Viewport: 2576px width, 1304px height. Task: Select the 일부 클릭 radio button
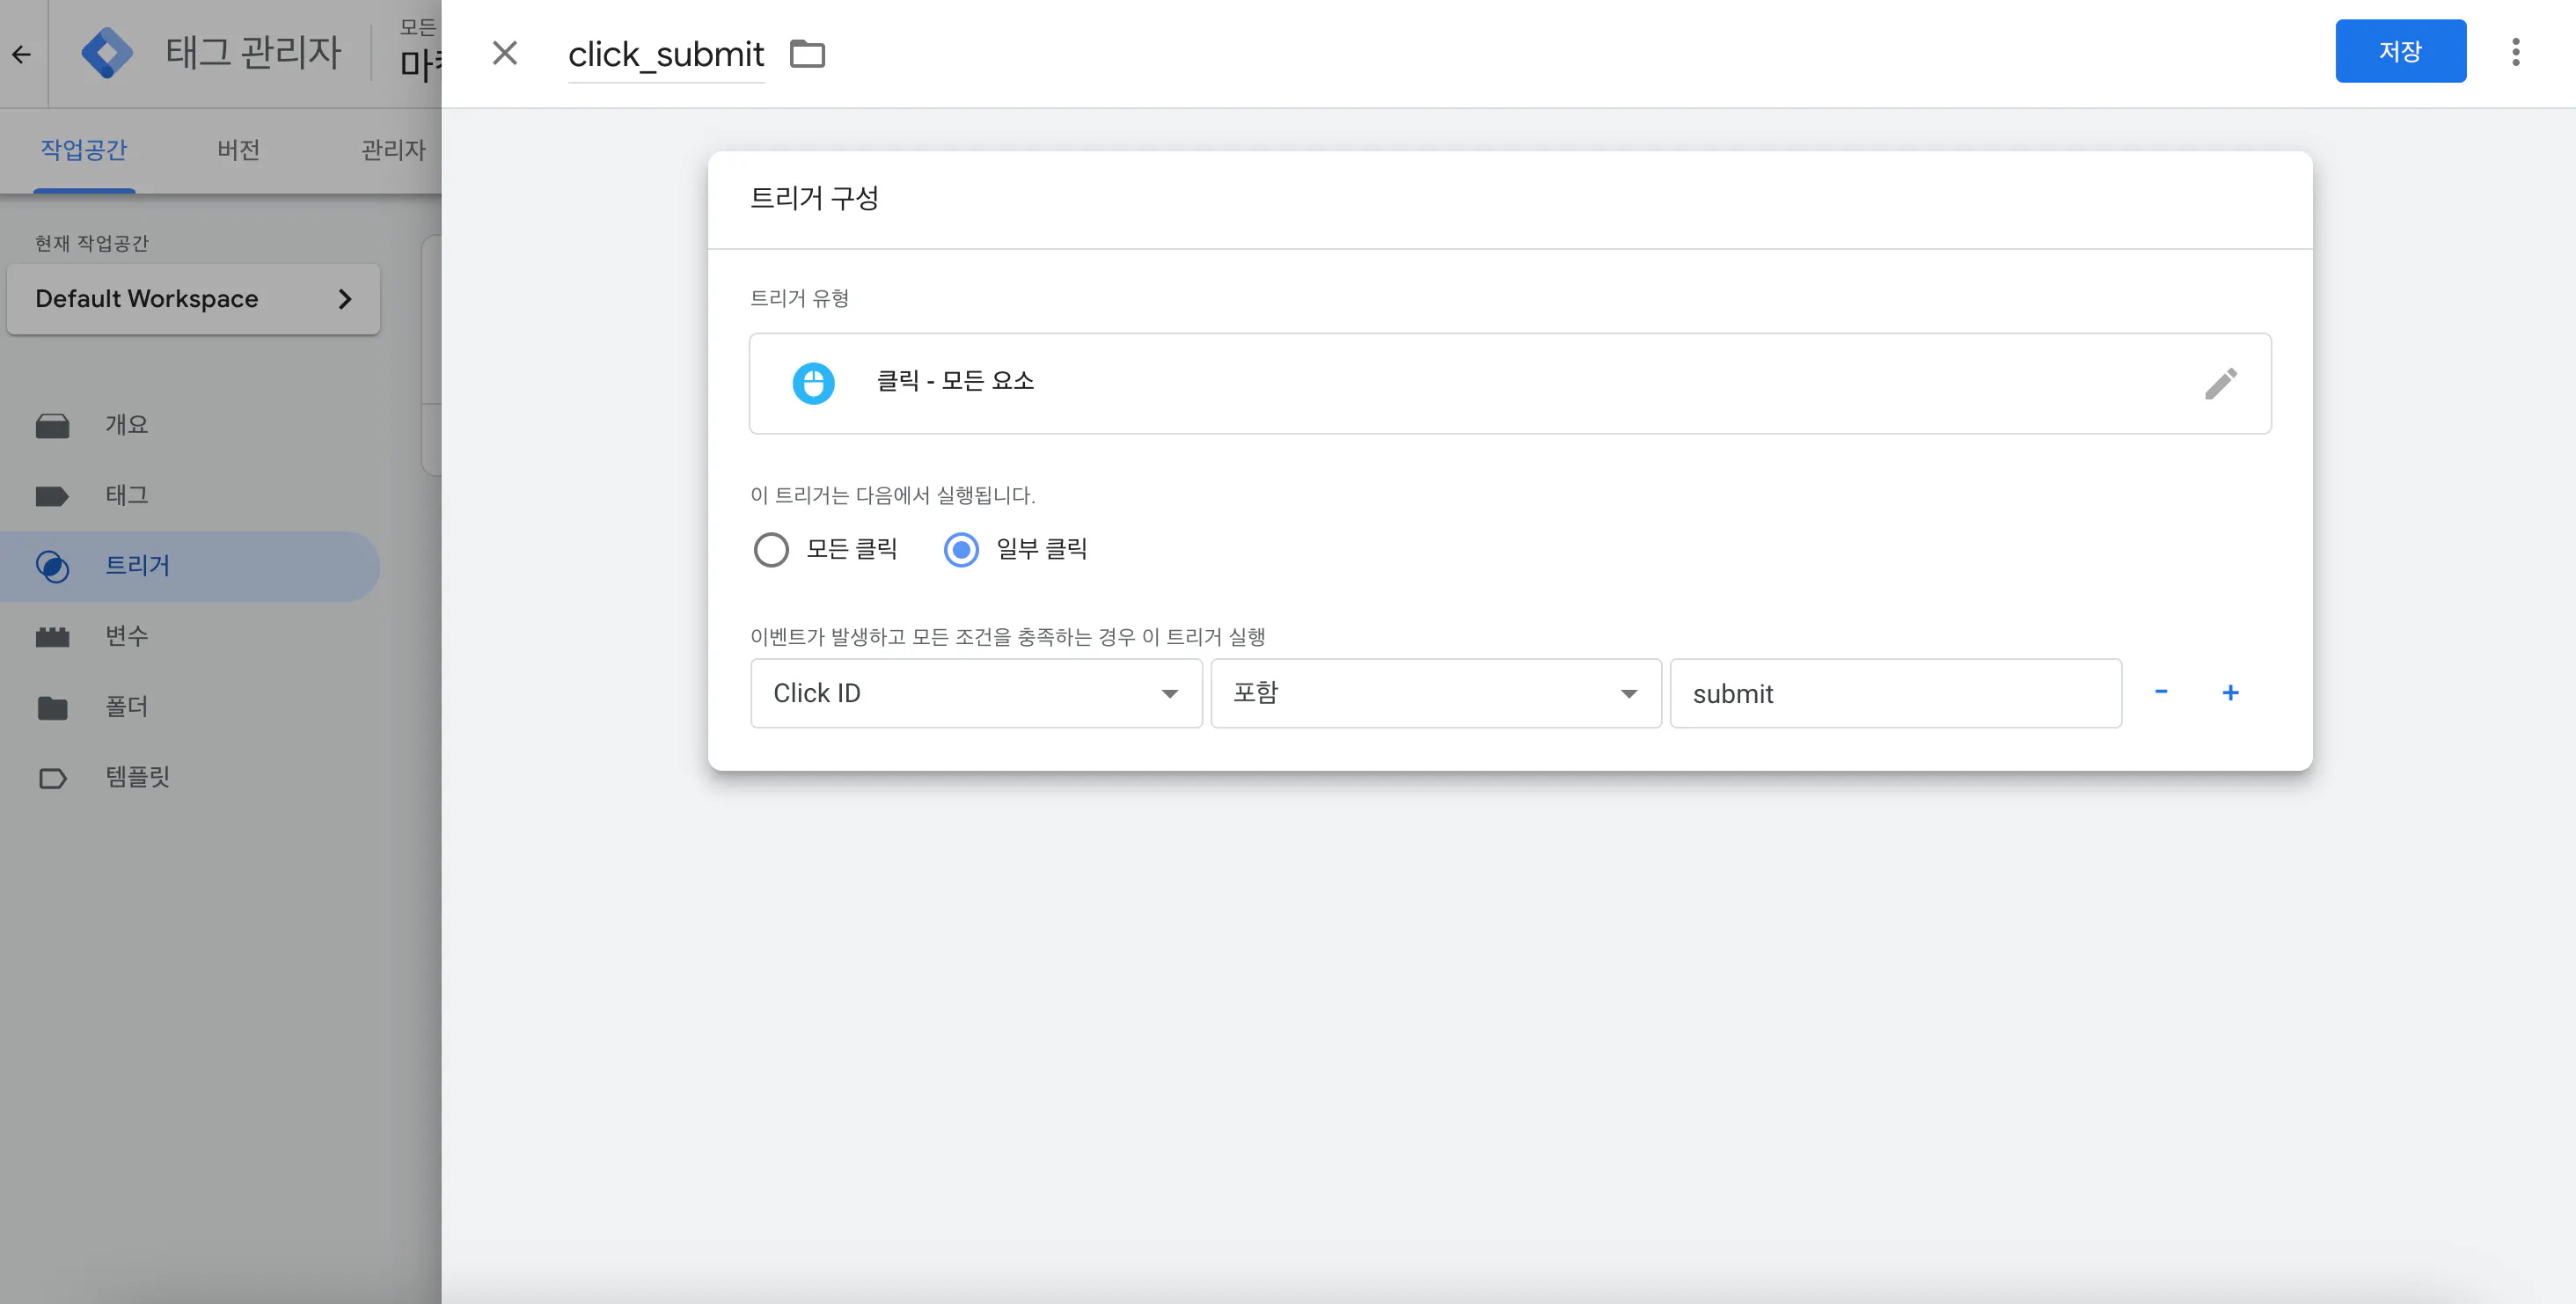(961, 549)
